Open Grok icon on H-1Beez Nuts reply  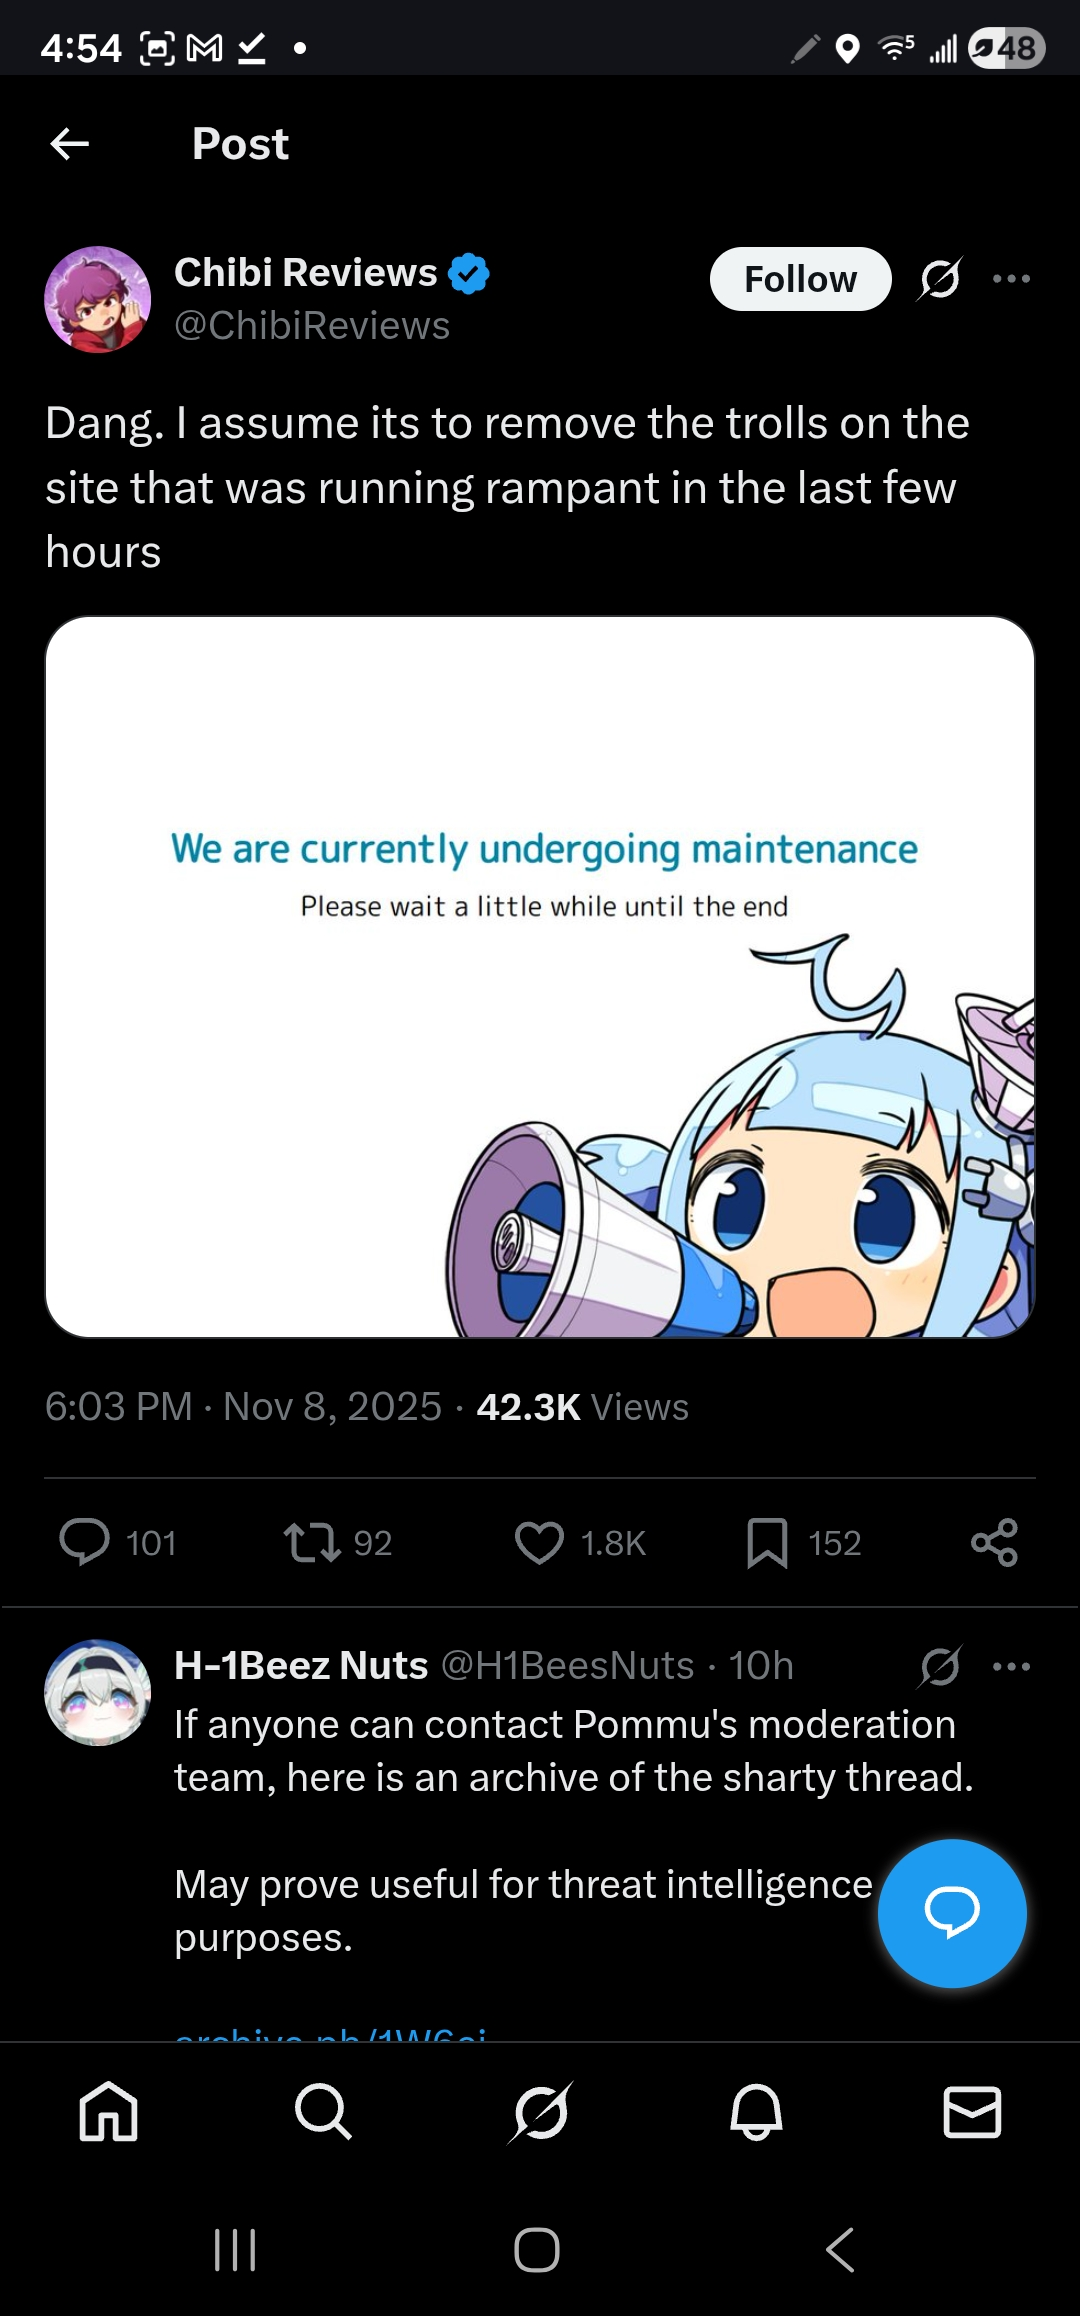click(x=940, y=1666)
